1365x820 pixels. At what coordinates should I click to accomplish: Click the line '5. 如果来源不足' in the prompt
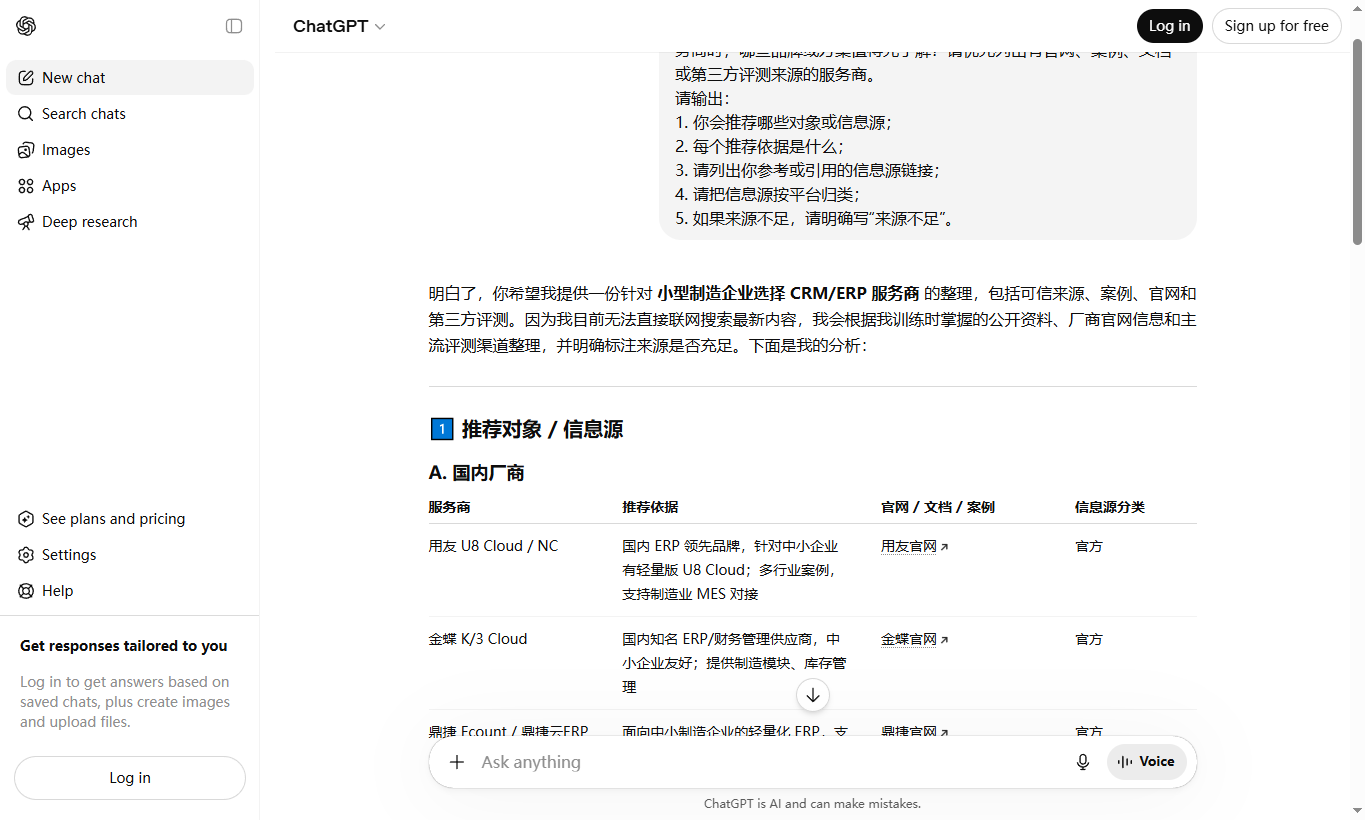click(815, 218)
